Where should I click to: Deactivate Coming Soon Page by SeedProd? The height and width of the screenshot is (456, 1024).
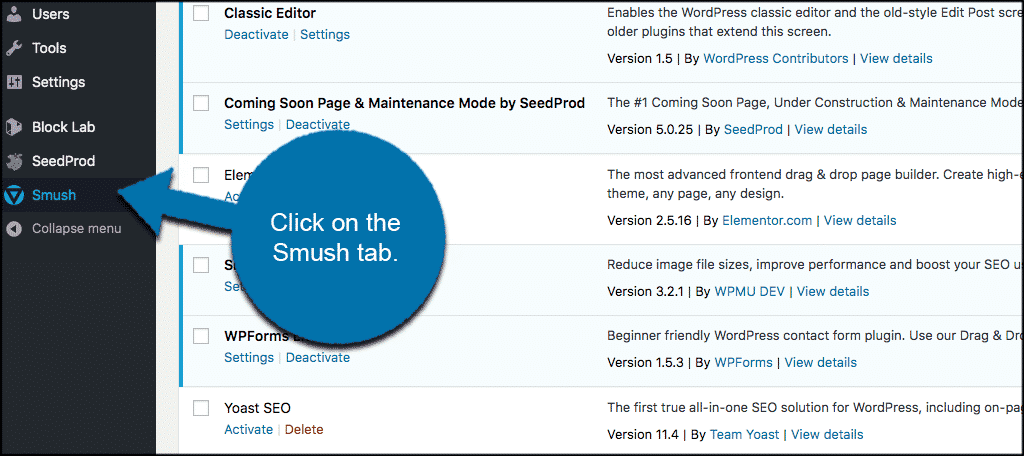click(318, 125)
